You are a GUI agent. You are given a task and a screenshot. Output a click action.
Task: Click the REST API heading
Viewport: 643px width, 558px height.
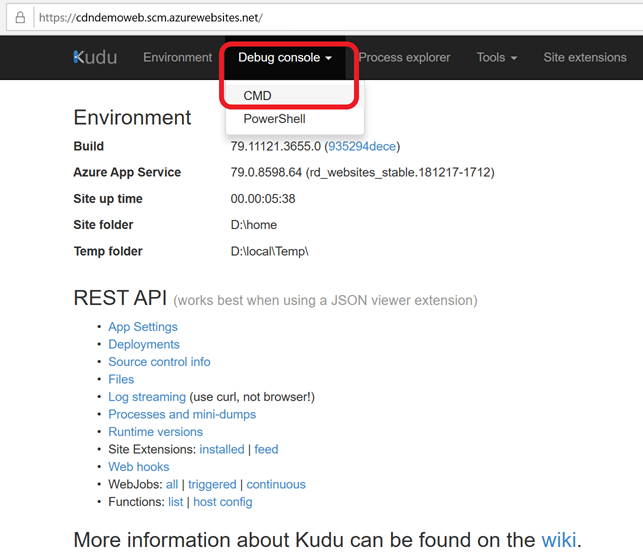click(x=120, y=298)
